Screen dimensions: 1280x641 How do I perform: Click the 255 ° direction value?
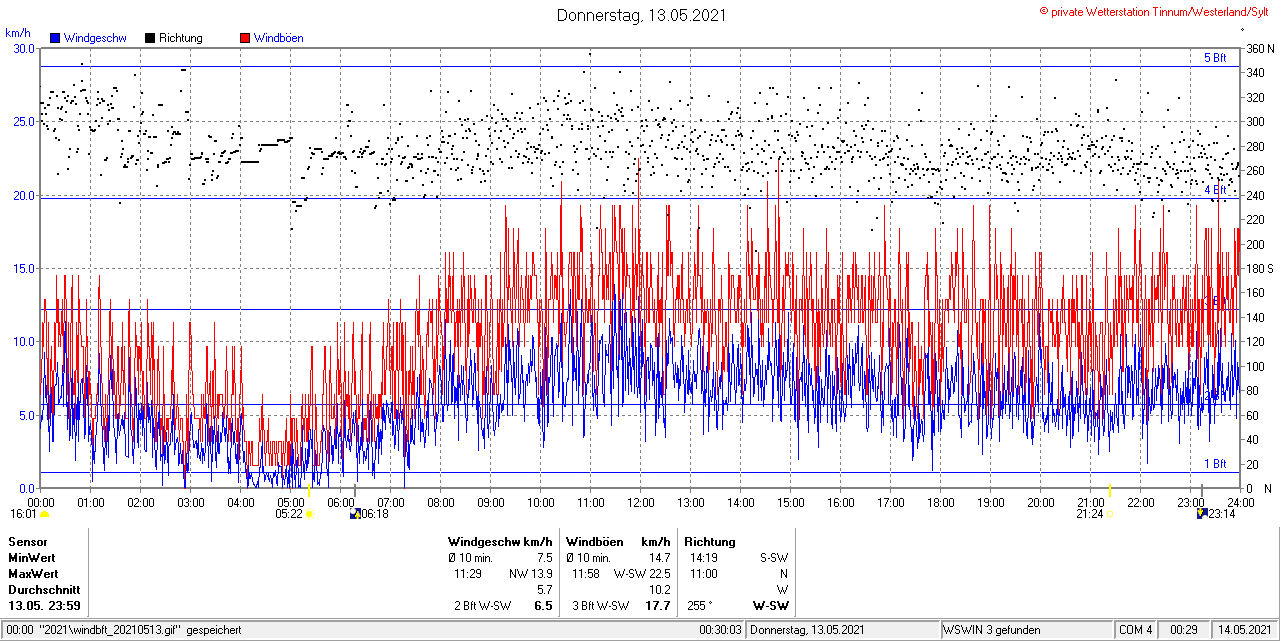pos(701,606)
